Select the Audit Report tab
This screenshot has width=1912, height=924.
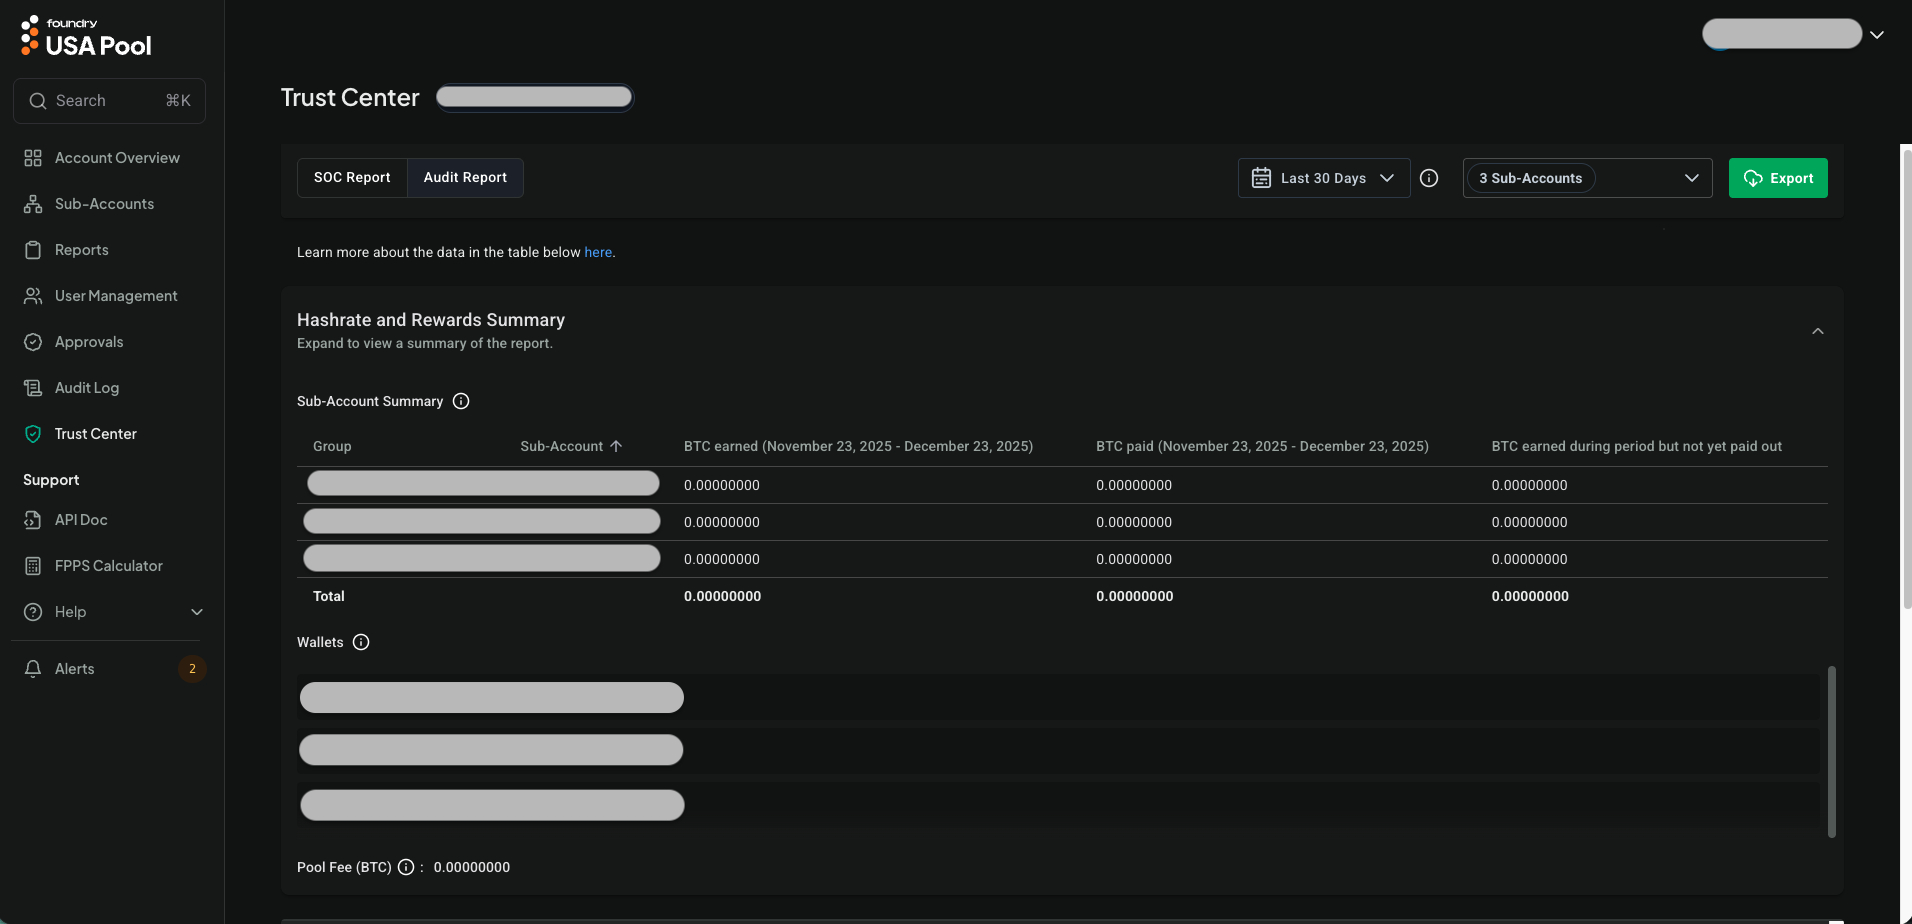(x=465, y=178)
